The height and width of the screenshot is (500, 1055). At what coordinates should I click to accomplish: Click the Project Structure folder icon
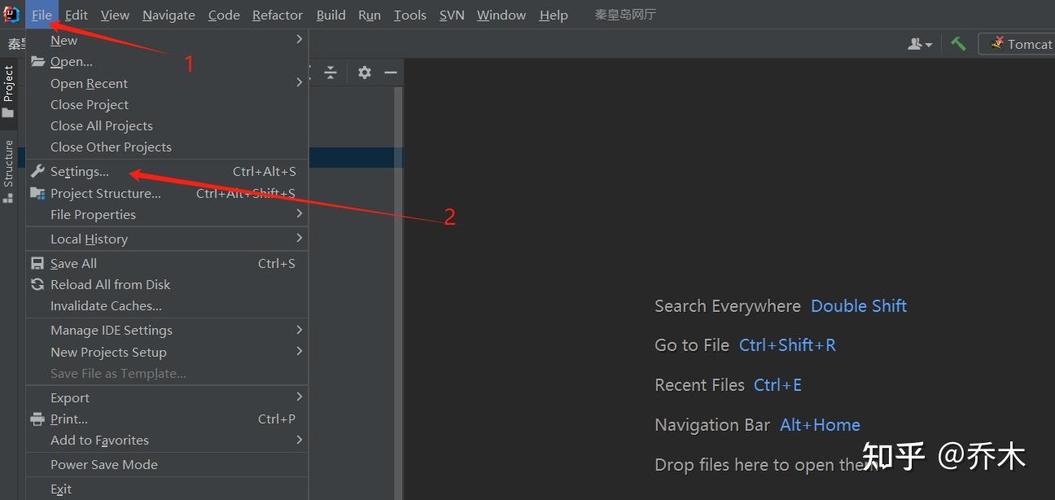38,193
